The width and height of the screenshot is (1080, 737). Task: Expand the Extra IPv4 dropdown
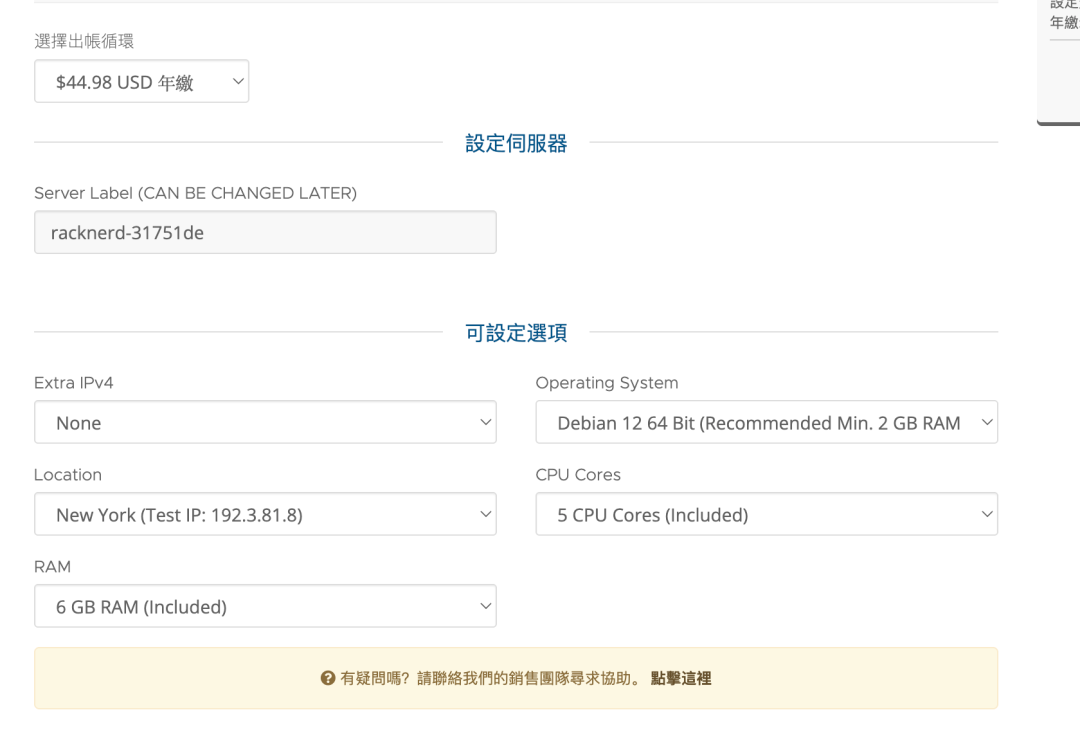[x=265, y=423]
